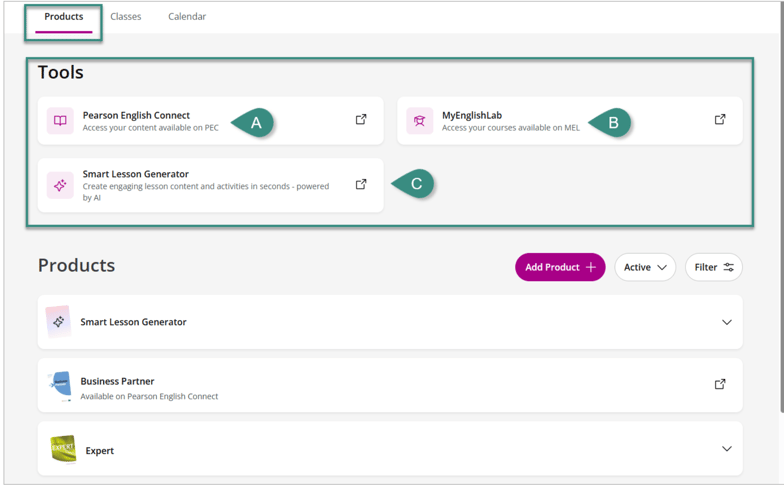Image resolution: width=784 pixels, height=487 pixels.
Task: Open Pearson English Connect external link icon
Action: (361, 120)
